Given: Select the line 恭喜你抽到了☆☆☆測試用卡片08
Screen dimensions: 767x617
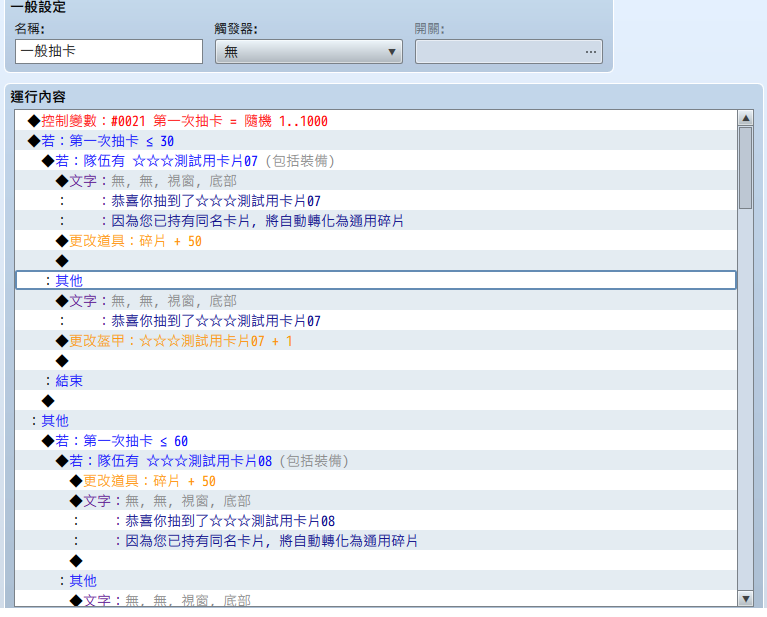Looking at the screenshot, I should tap(376, 521).
